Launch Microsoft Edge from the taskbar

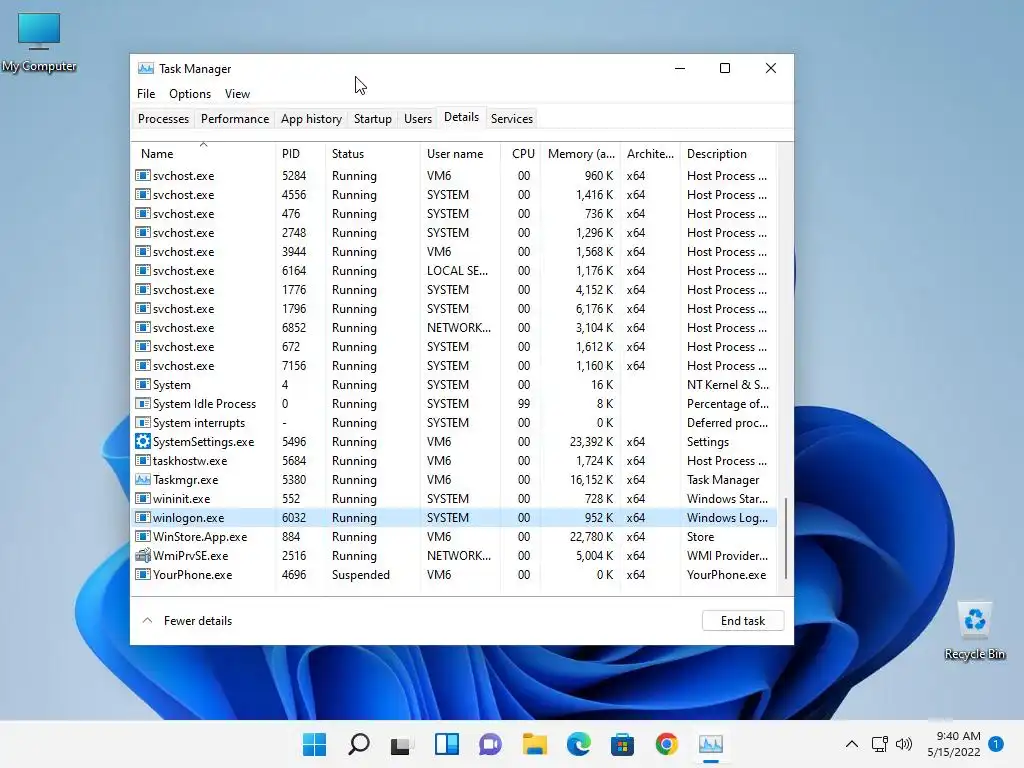tap(579, 744)
